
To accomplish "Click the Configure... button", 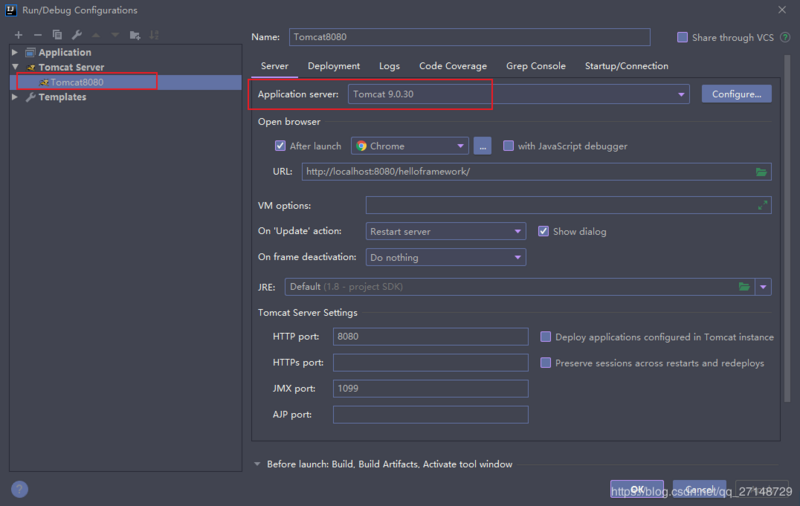I will pos(736,94).
